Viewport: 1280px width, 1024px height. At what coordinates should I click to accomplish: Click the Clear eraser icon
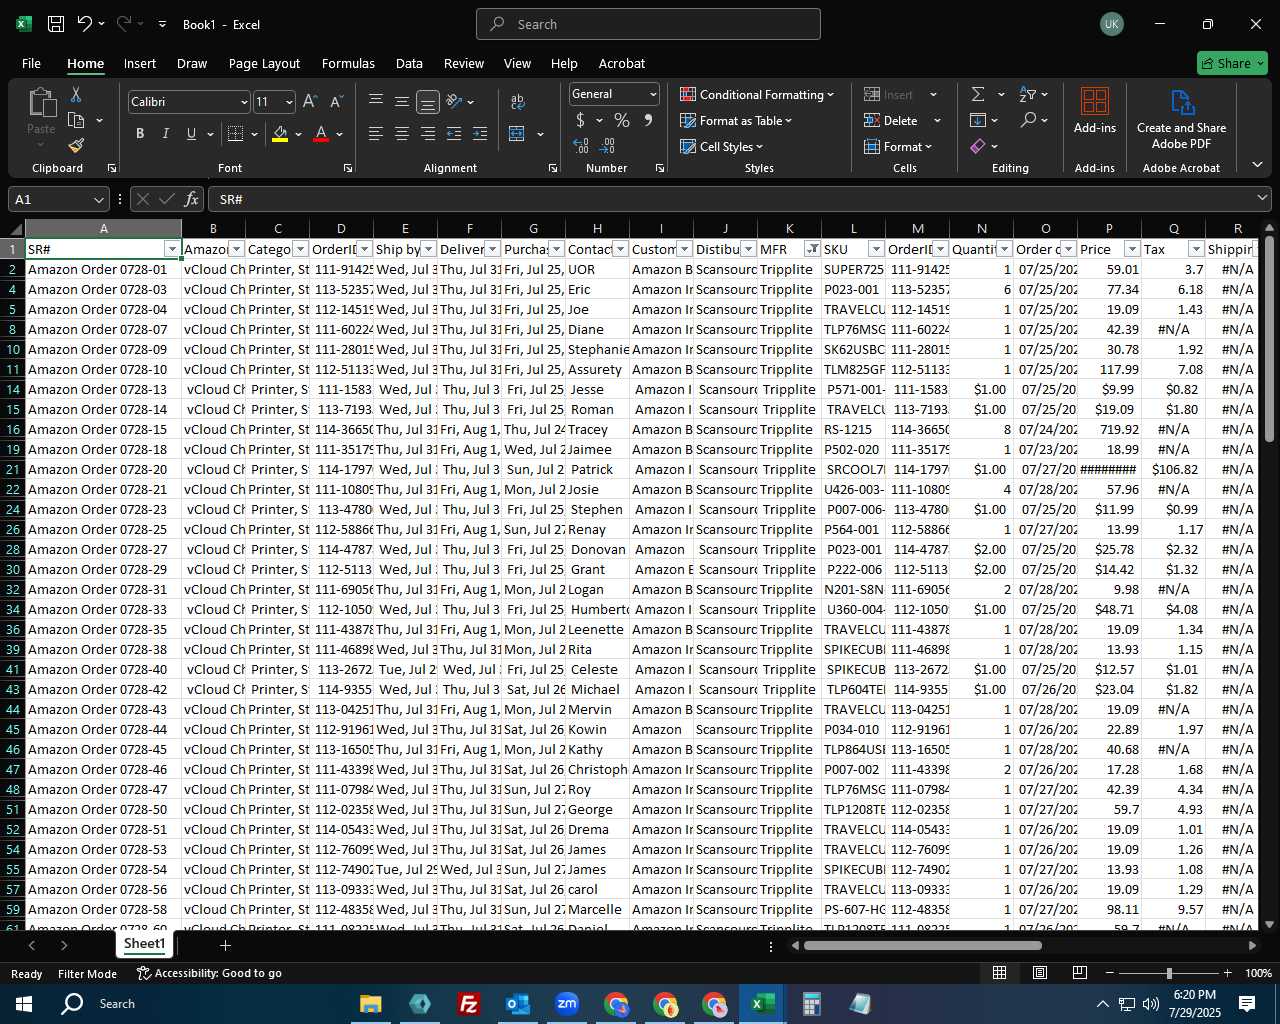(978, 146)
